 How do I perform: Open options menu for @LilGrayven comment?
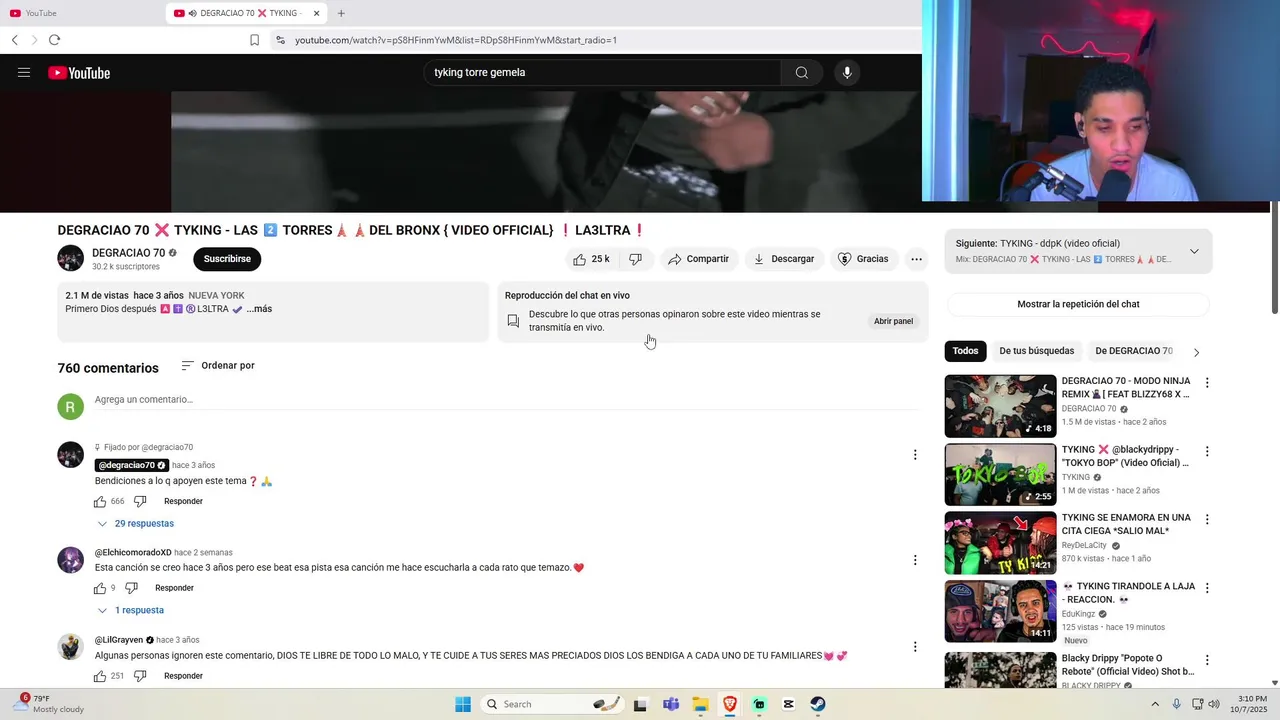(914, 647)
